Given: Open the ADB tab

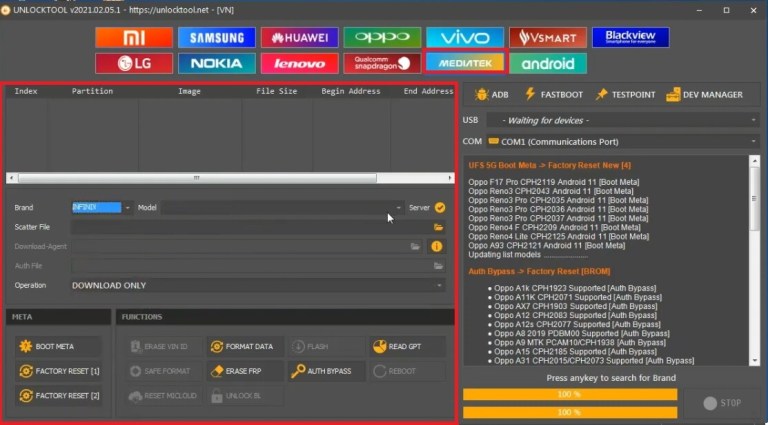Looking at the screenshot, I should pos(491,94).
